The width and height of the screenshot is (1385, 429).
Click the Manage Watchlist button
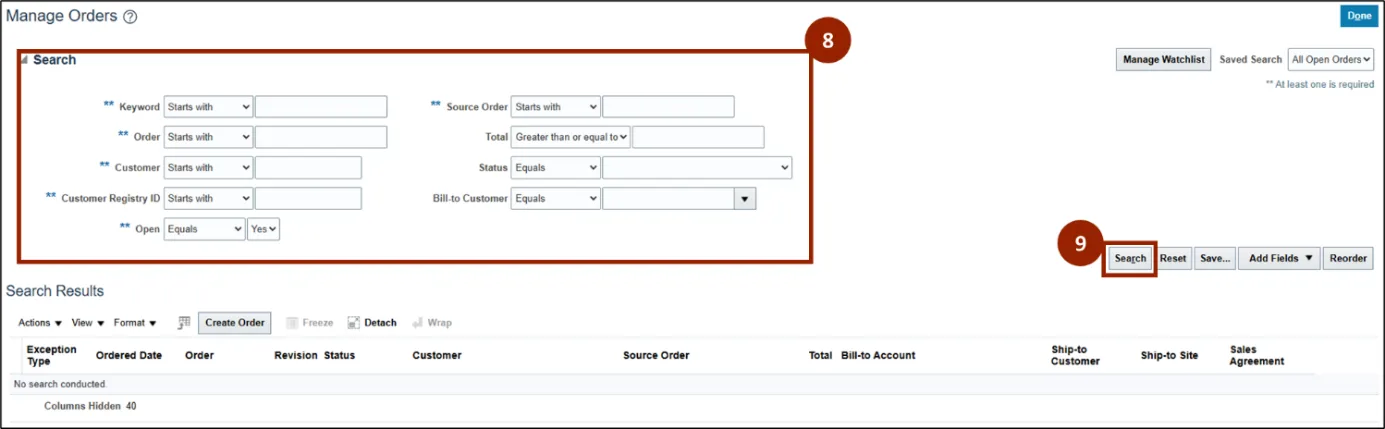coord(1163,60)
